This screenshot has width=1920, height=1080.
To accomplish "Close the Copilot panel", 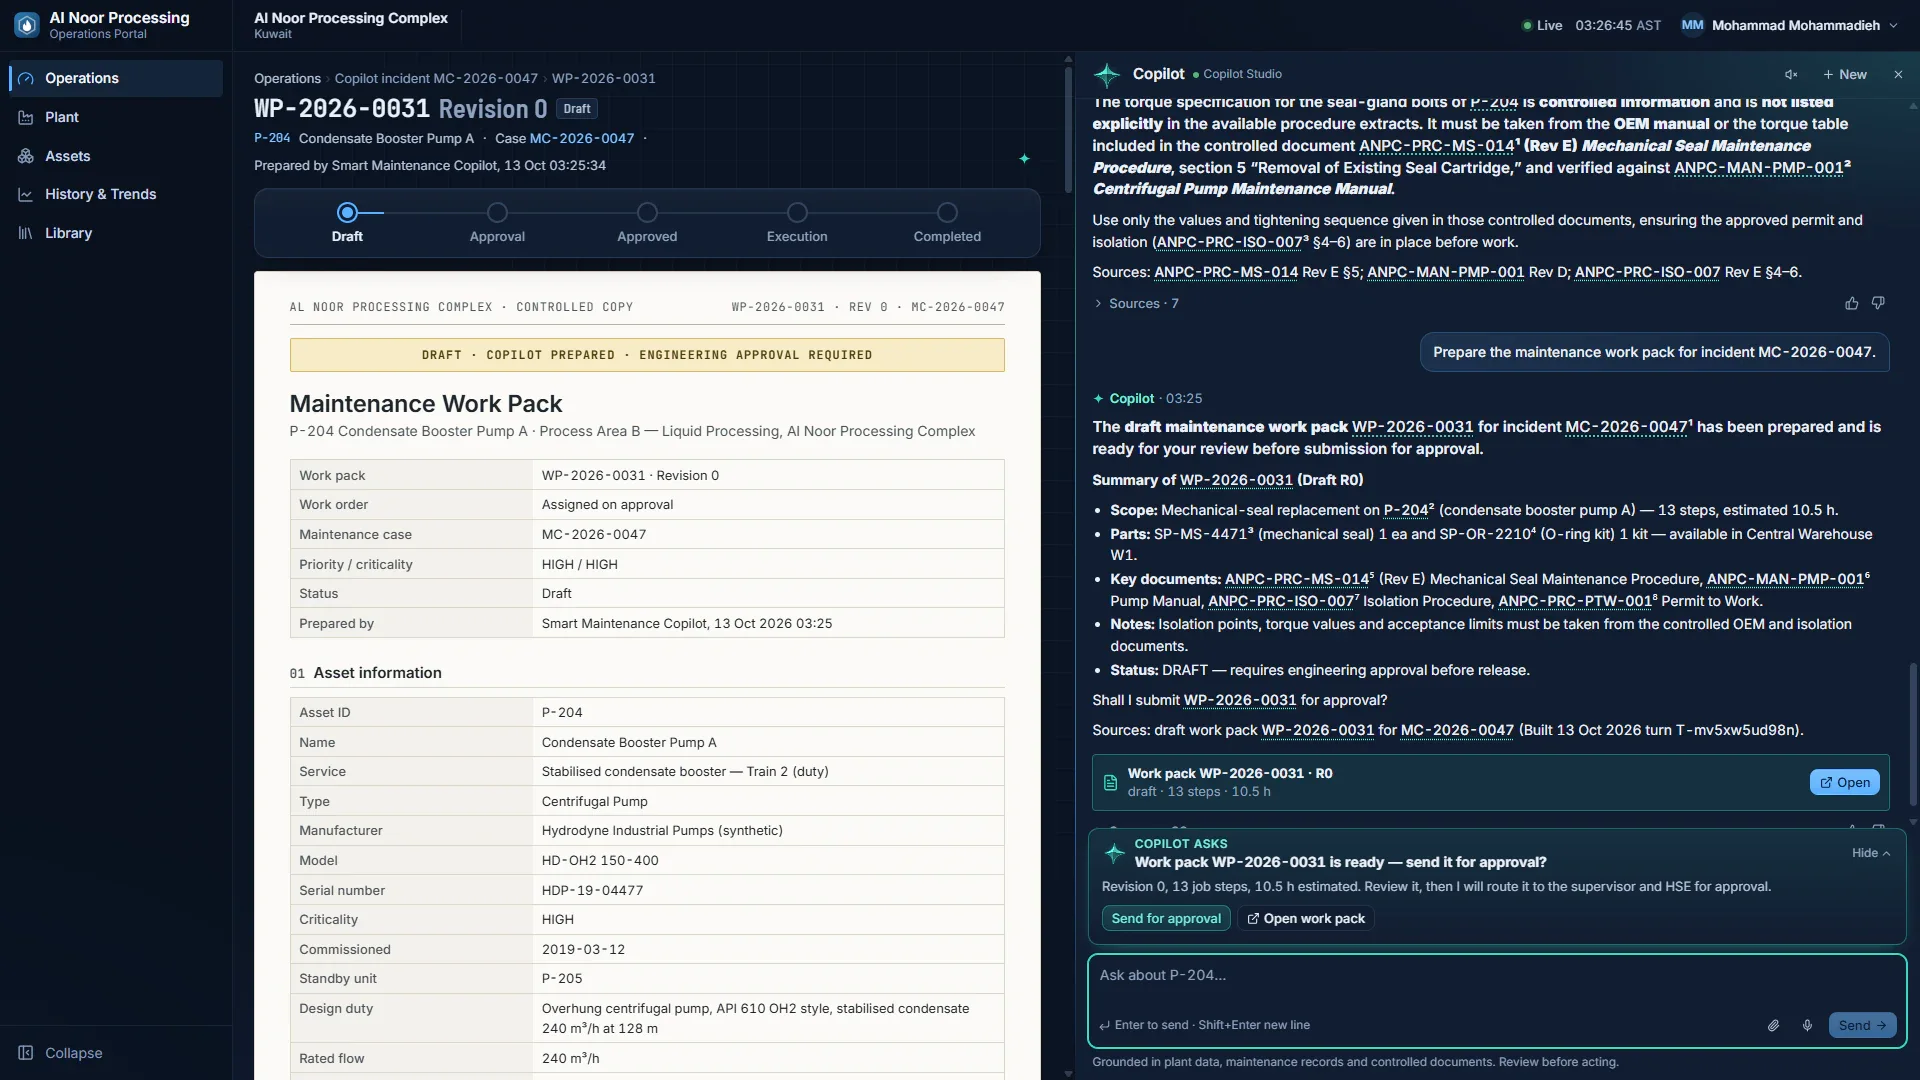I will 1898,75.
